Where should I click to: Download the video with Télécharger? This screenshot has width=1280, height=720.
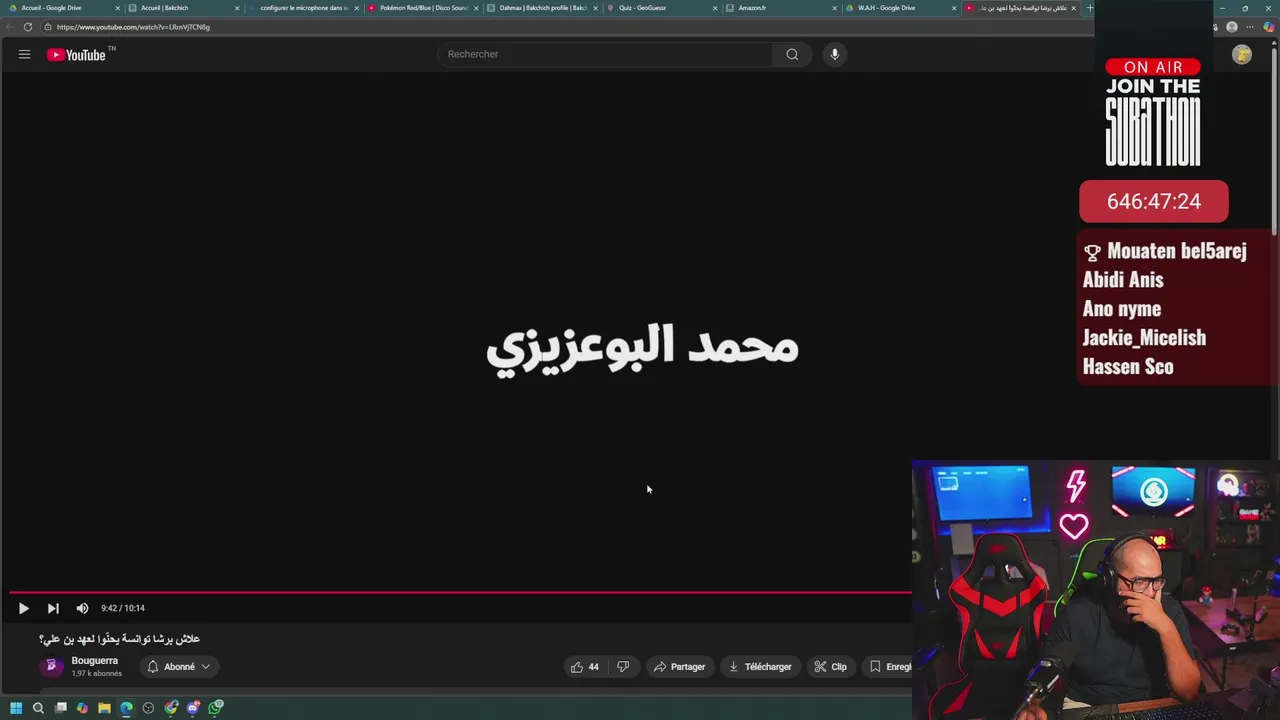pyautogui.click(x=760, y=667)
